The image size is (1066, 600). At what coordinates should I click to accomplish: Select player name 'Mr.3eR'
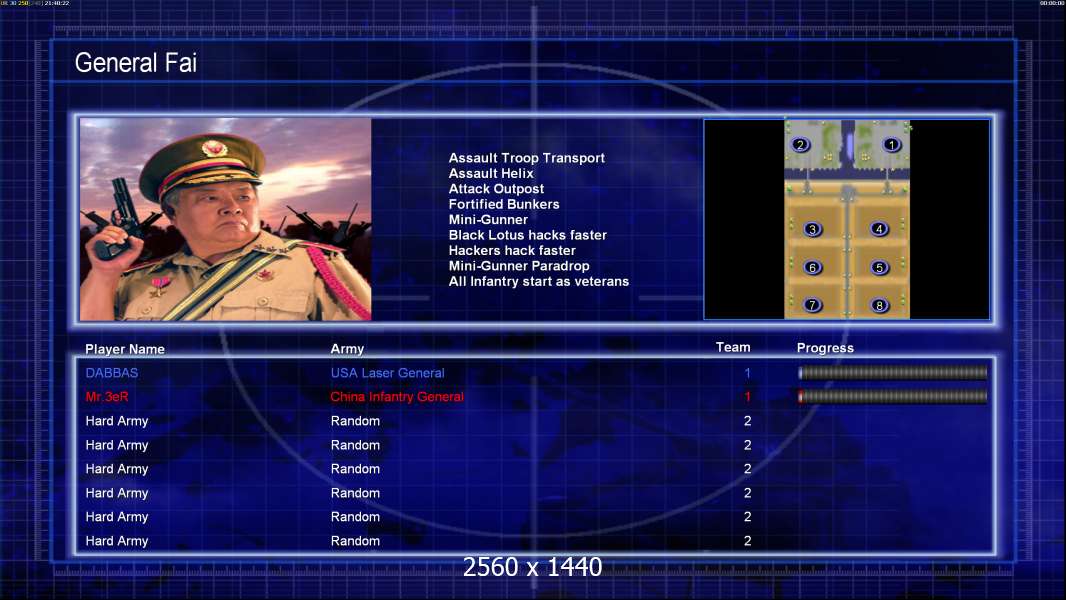click(107, 397)
